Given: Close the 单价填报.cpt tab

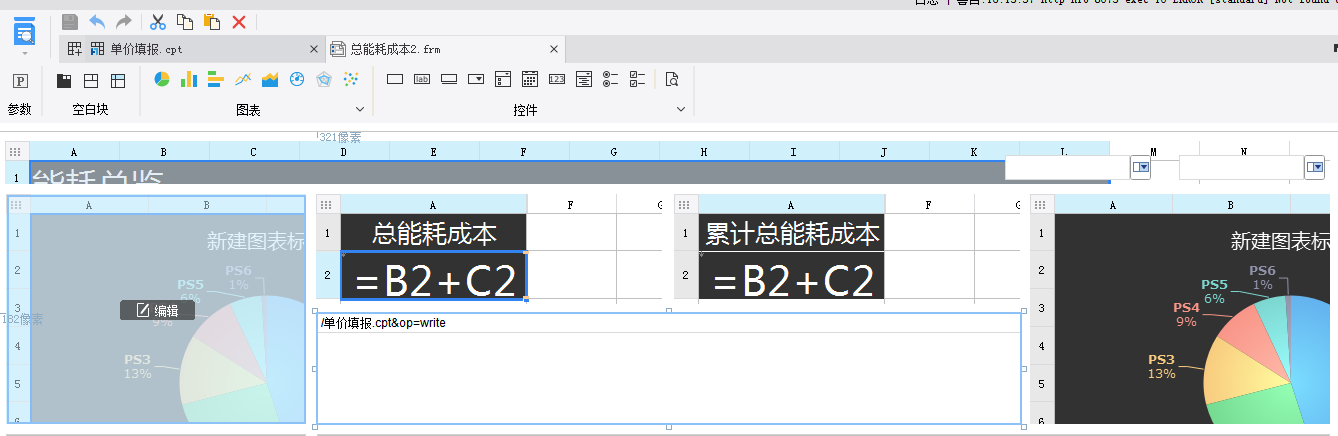Looking at the screenshot, I should 314,48.
